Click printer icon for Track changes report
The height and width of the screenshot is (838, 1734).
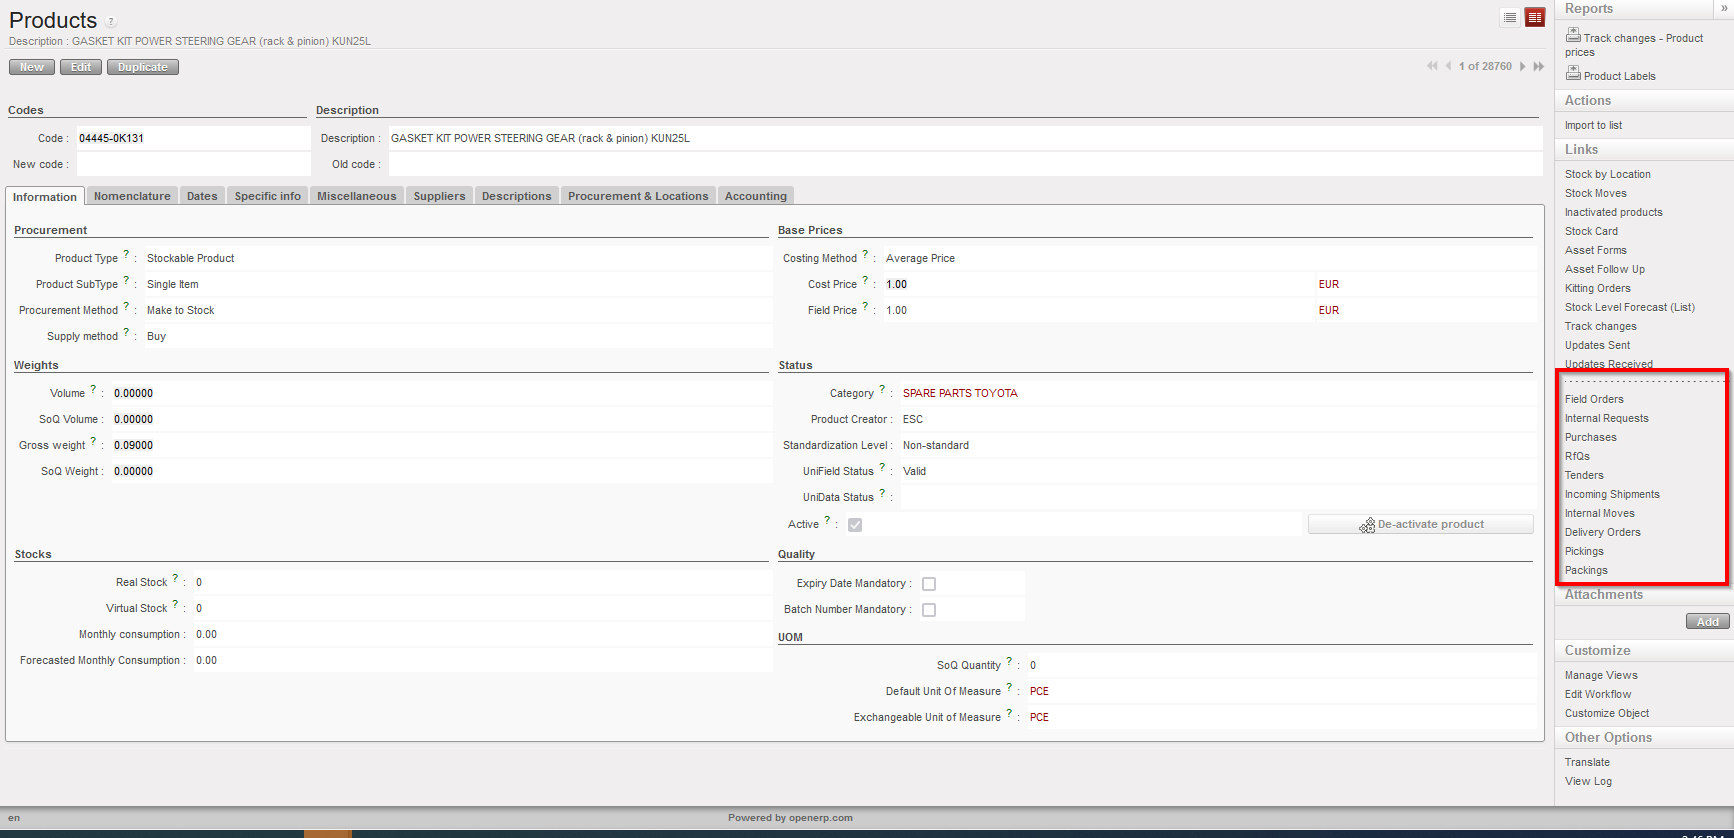point(1573,35)
